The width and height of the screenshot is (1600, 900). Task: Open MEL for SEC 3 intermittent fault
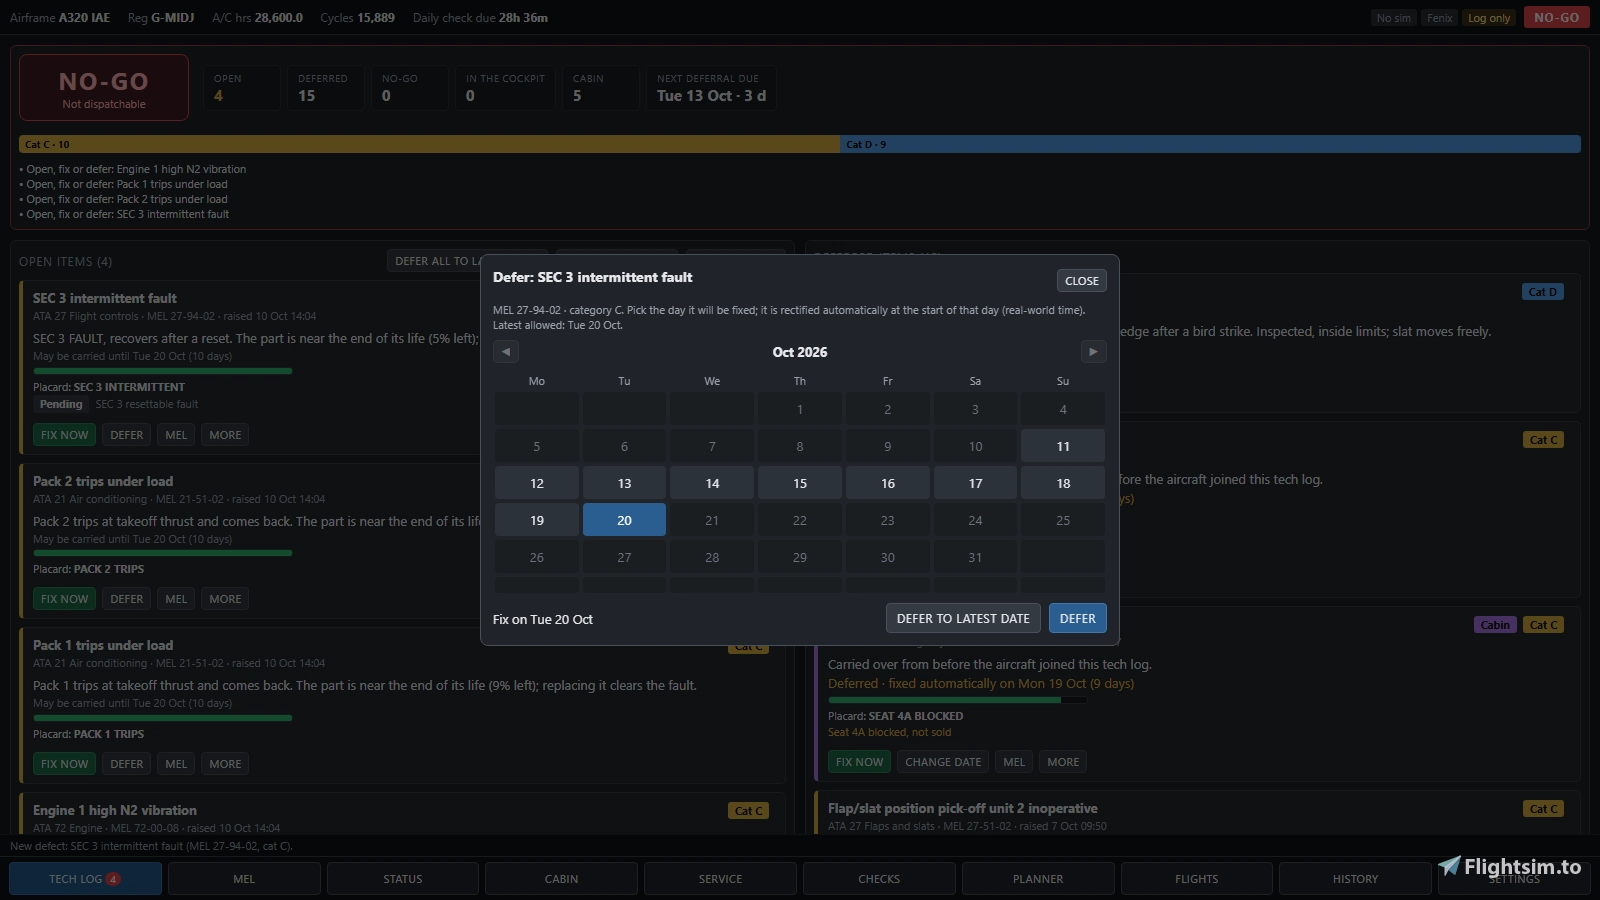tap(176, 435)
